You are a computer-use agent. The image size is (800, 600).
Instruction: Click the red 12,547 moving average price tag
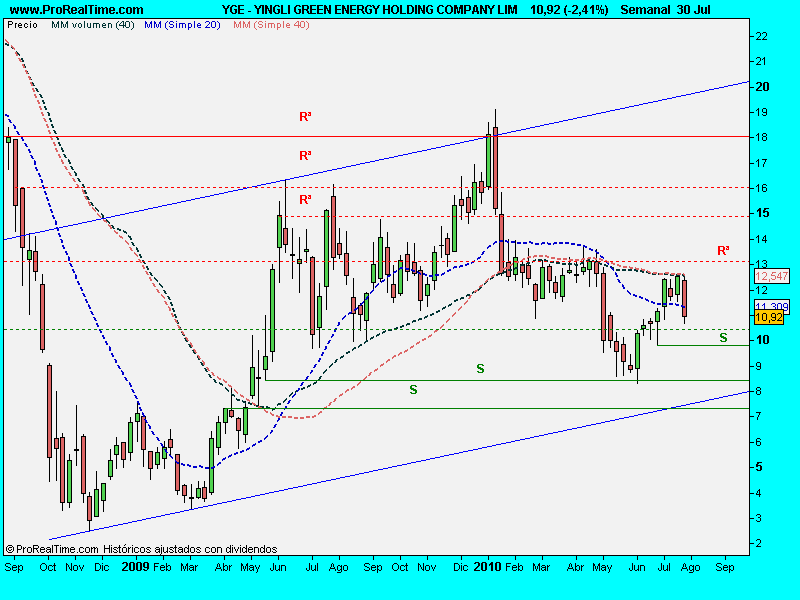point(771,276)
